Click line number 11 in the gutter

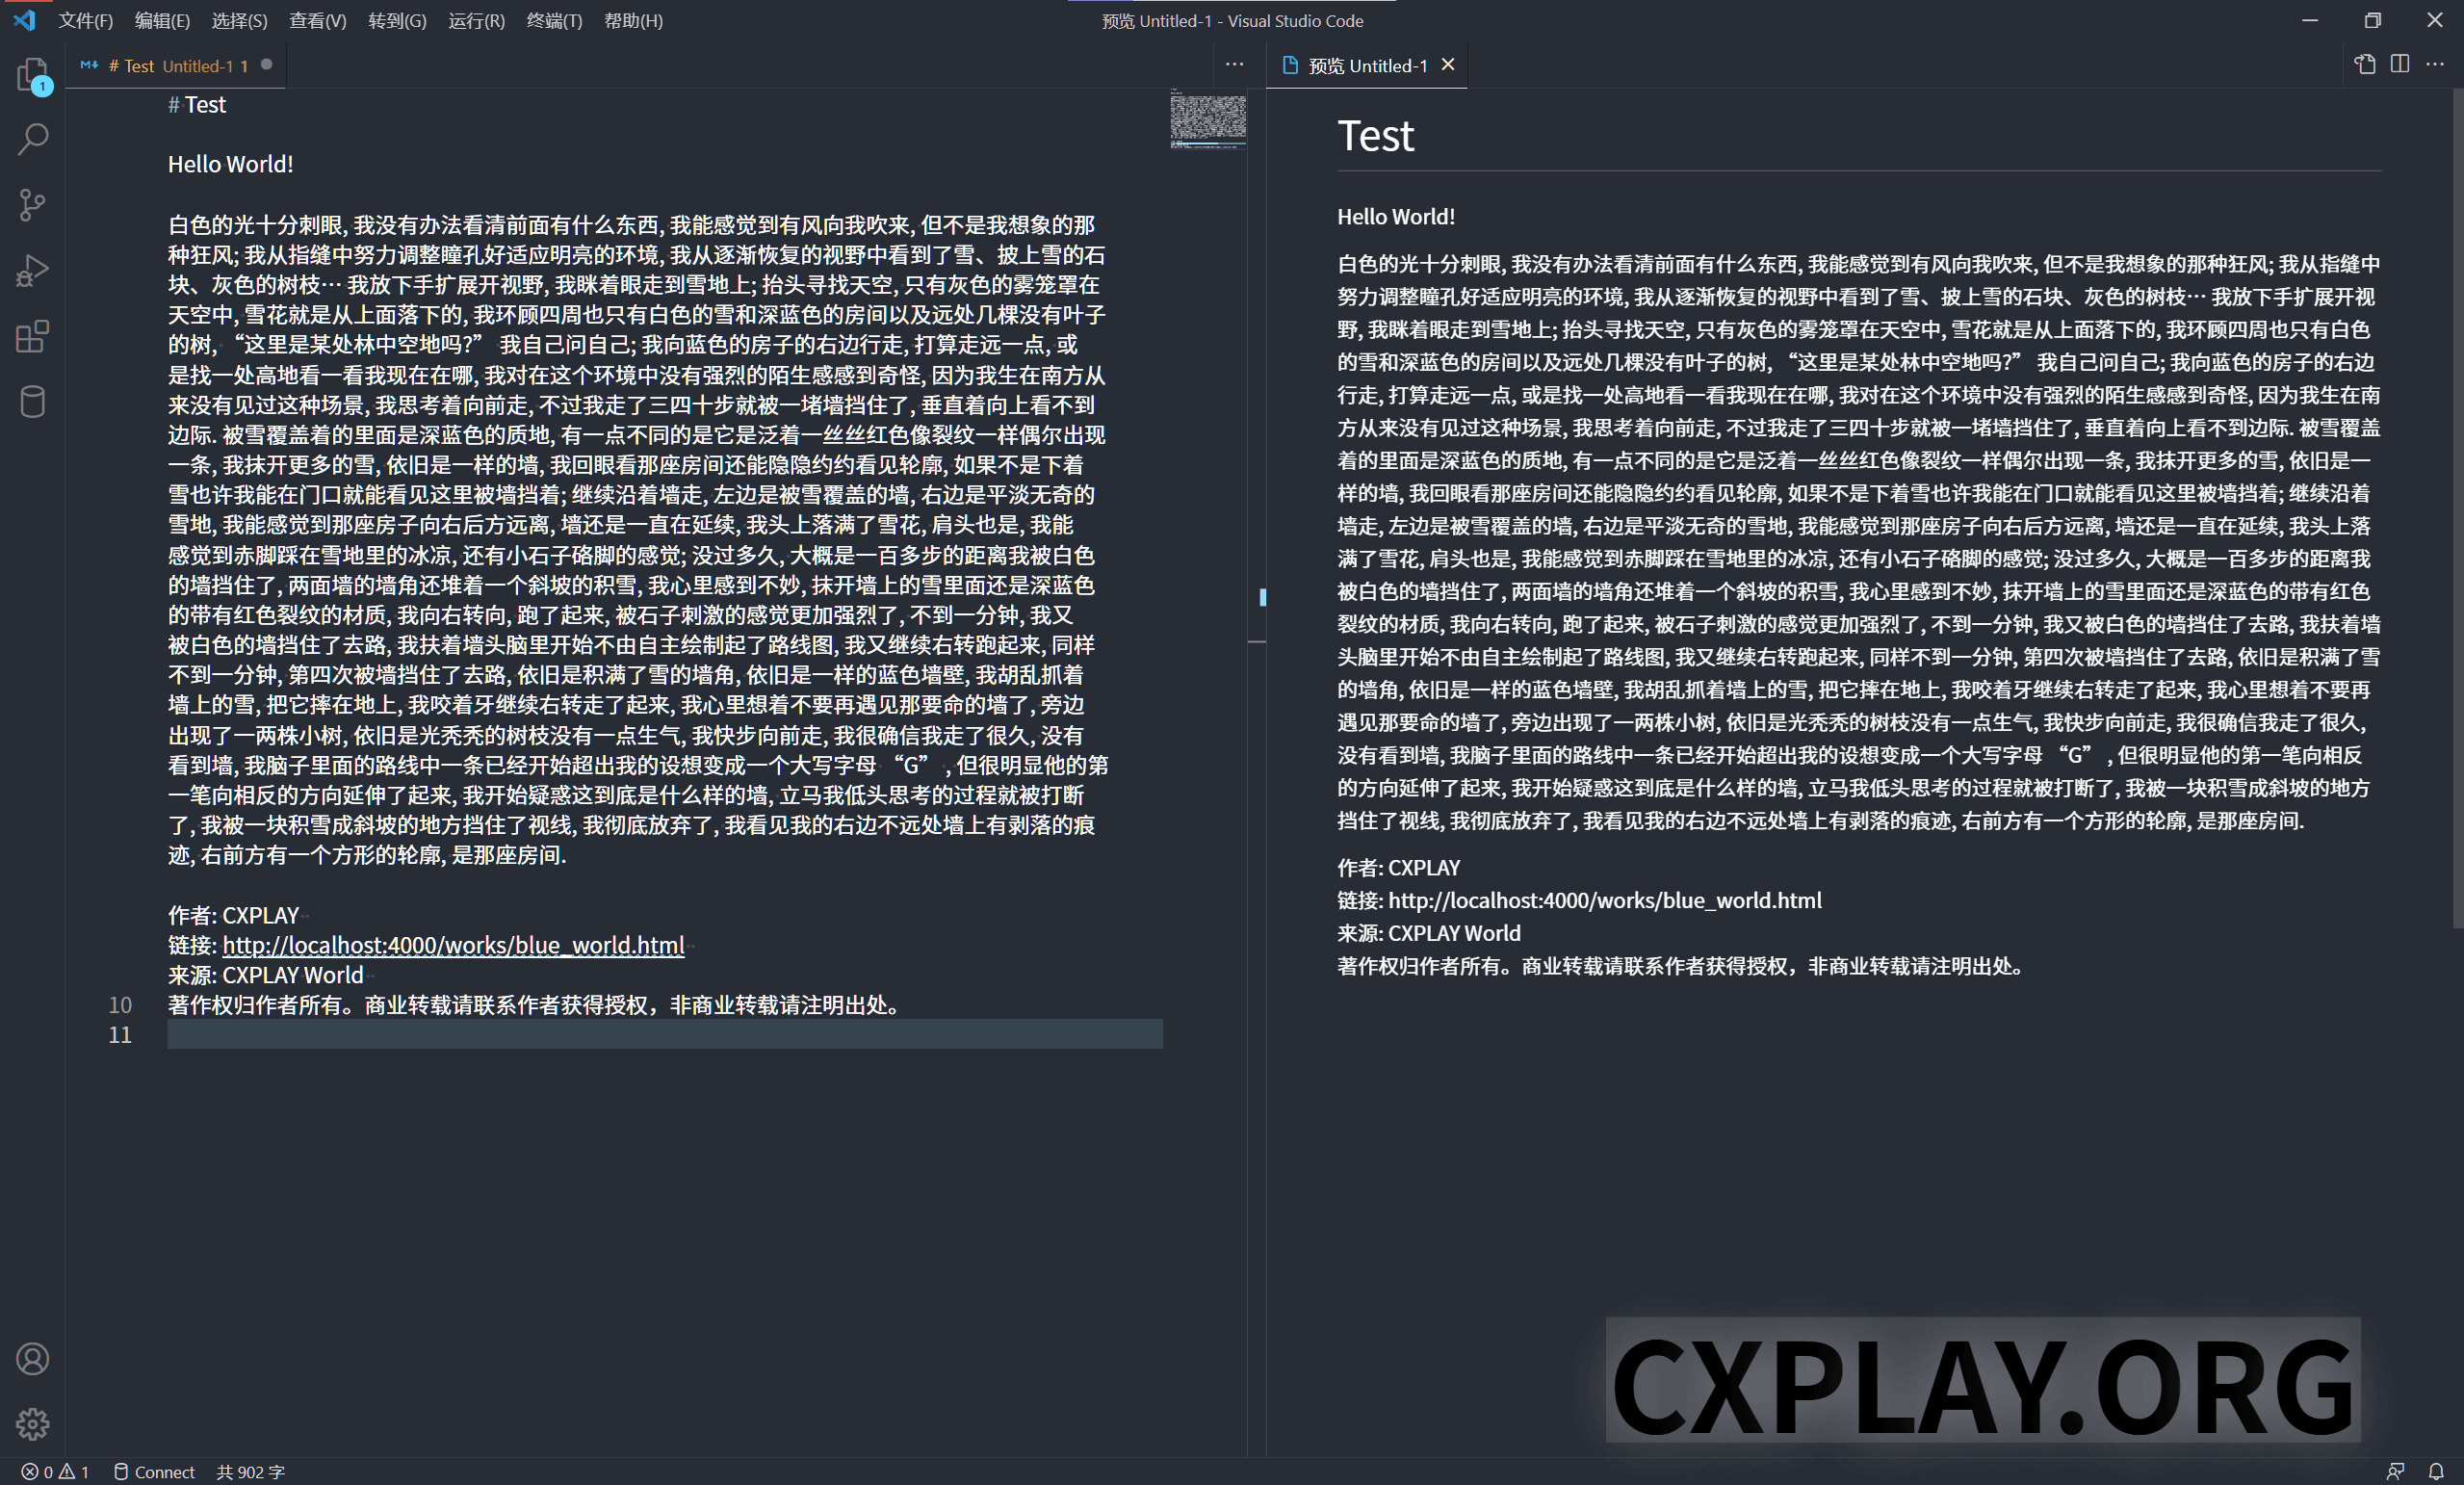coord(120,1034)
